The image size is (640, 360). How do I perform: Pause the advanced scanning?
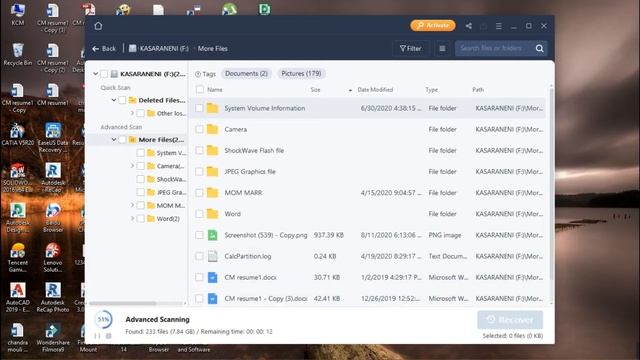(x=97, y=336)
